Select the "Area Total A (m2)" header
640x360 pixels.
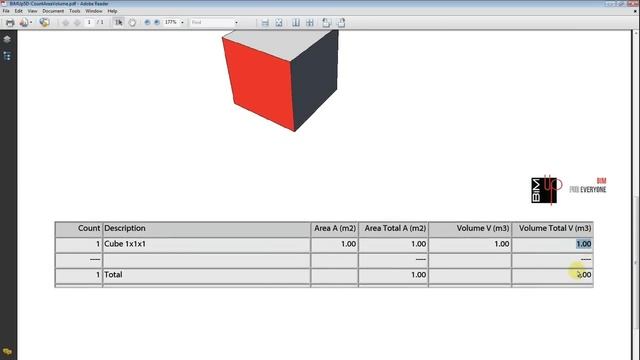[x=395, y=229]
